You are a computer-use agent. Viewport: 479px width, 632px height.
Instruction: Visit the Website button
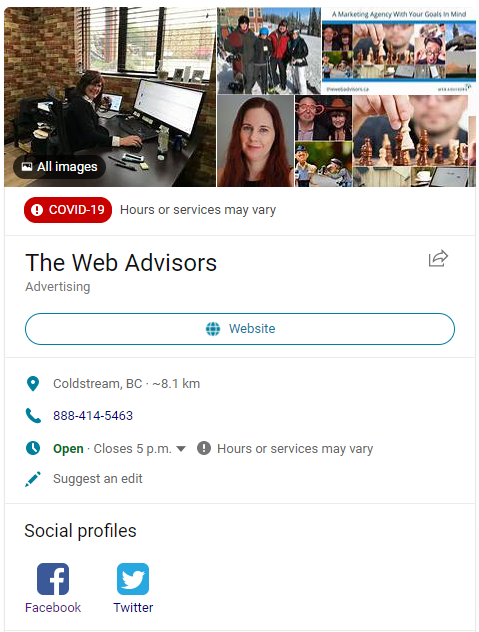pyautogui.click(x=240, y=329)
